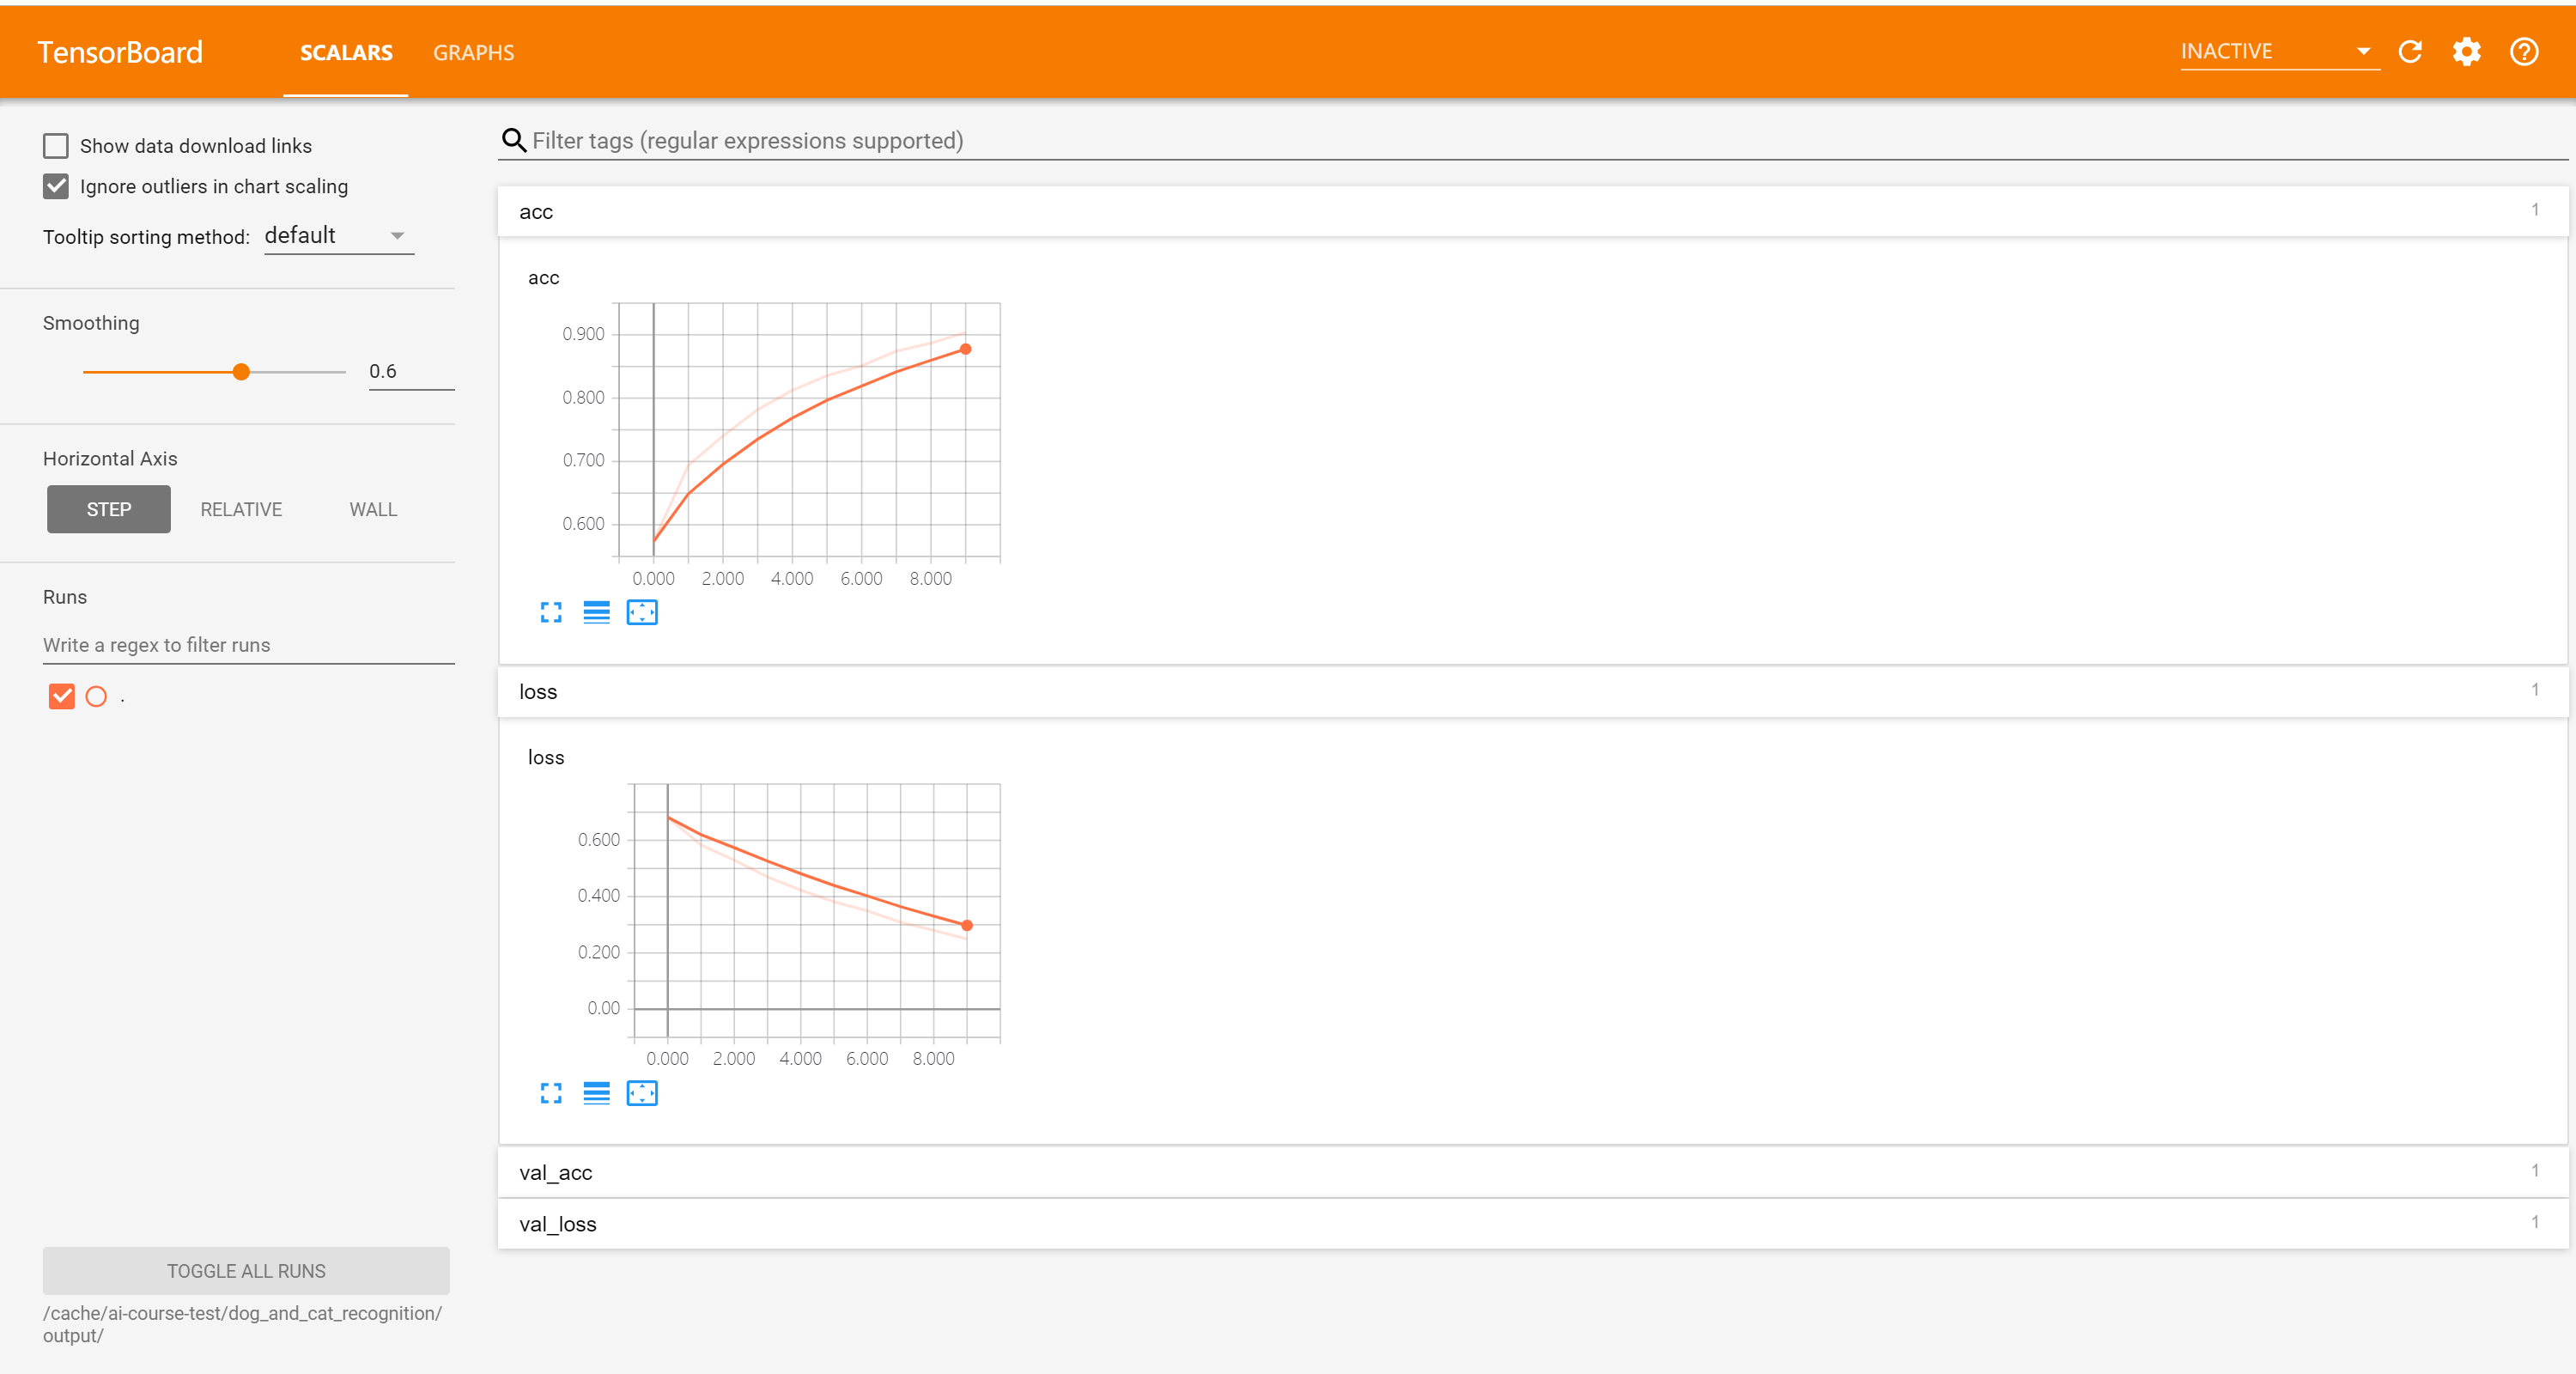Click the reload data refresh icon
Viewport: 2576px width, 1374px height.
point(2410,52)
